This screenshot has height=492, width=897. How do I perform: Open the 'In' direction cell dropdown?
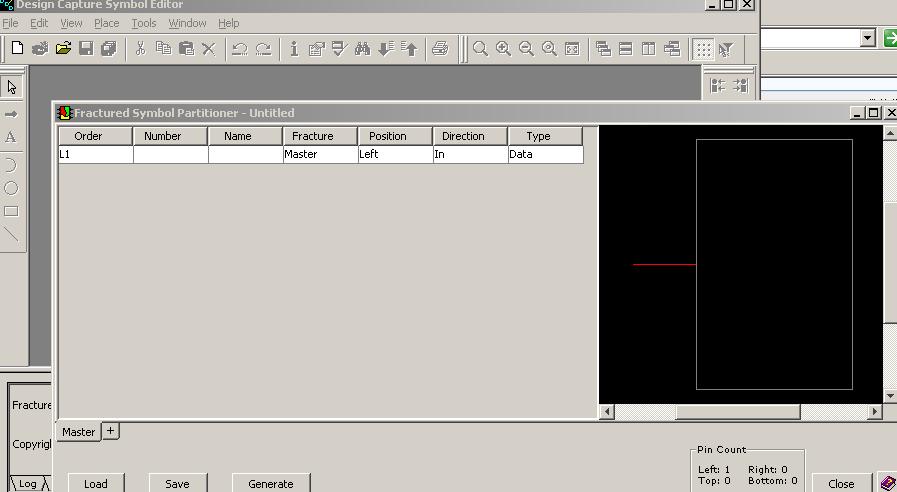pyautogui.click(x=470, y=154)
